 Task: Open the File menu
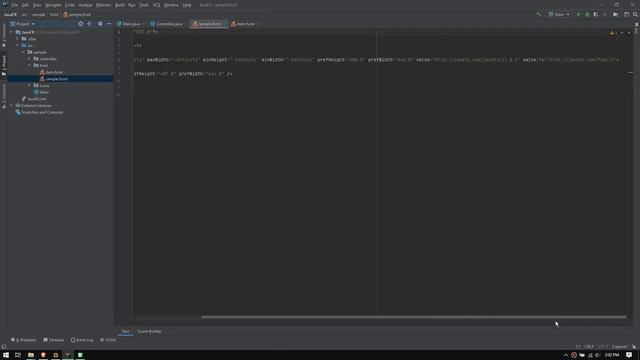click(x=15, y=5)
